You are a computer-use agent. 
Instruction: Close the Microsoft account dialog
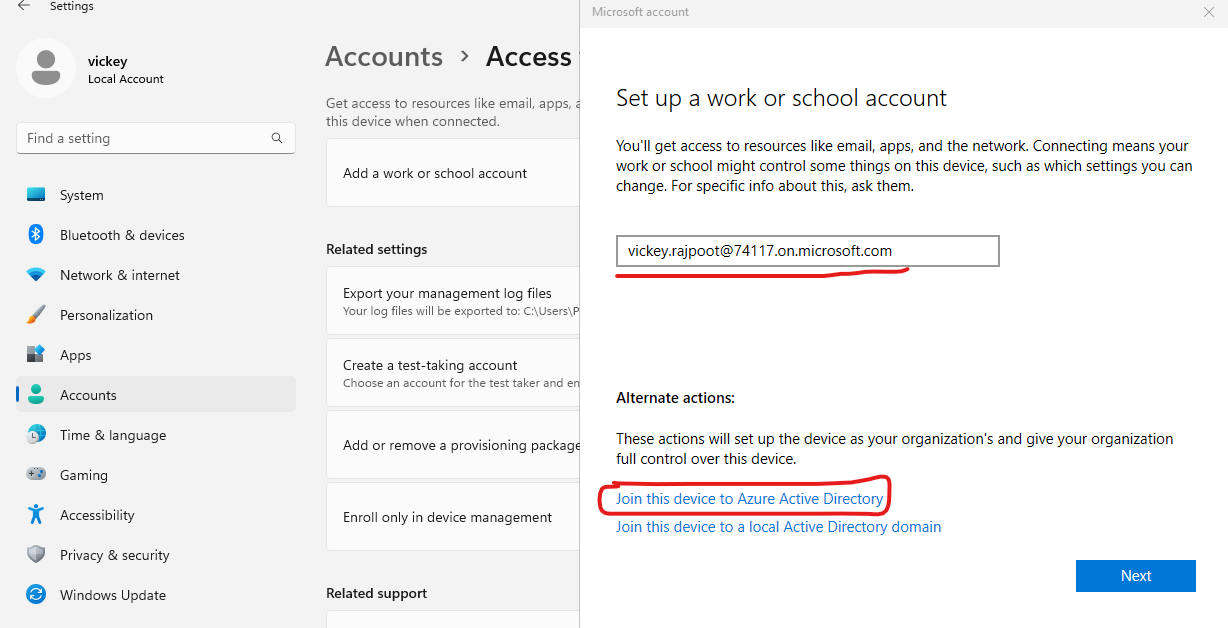pos(1208,12)
